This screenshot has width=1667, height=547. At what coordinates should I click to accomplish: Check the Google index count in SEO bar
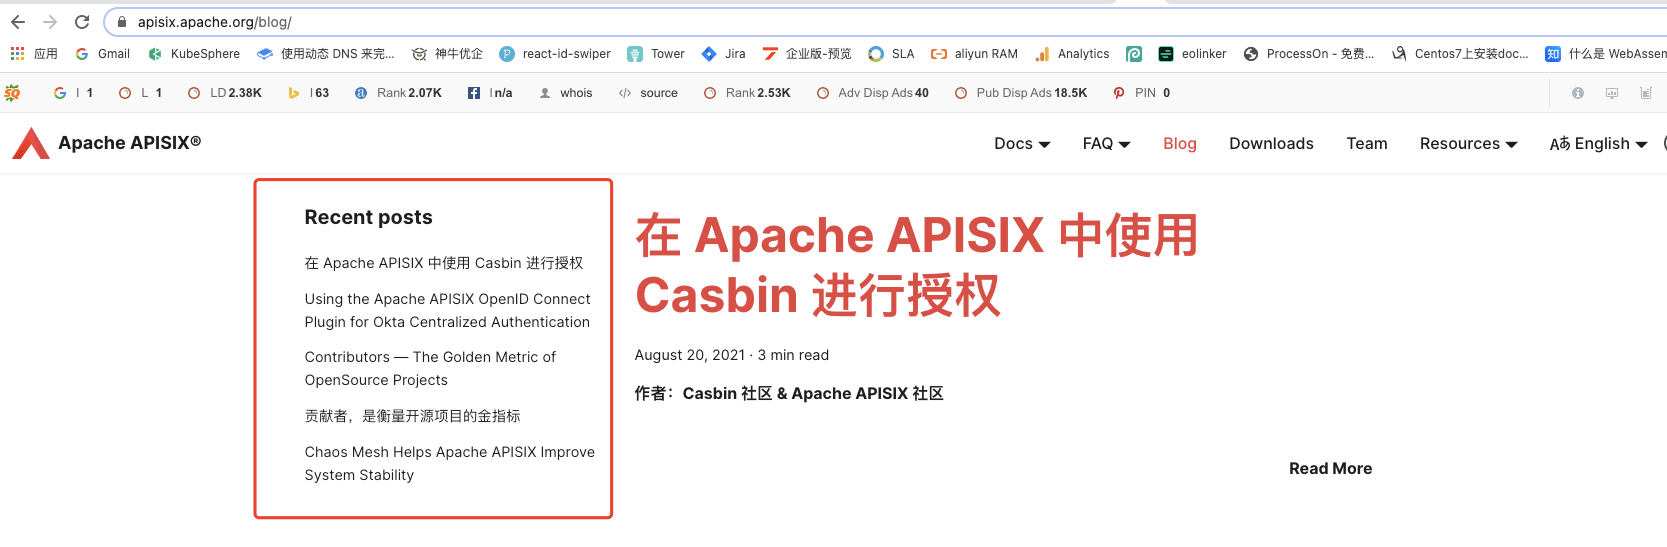click(73, 93)
